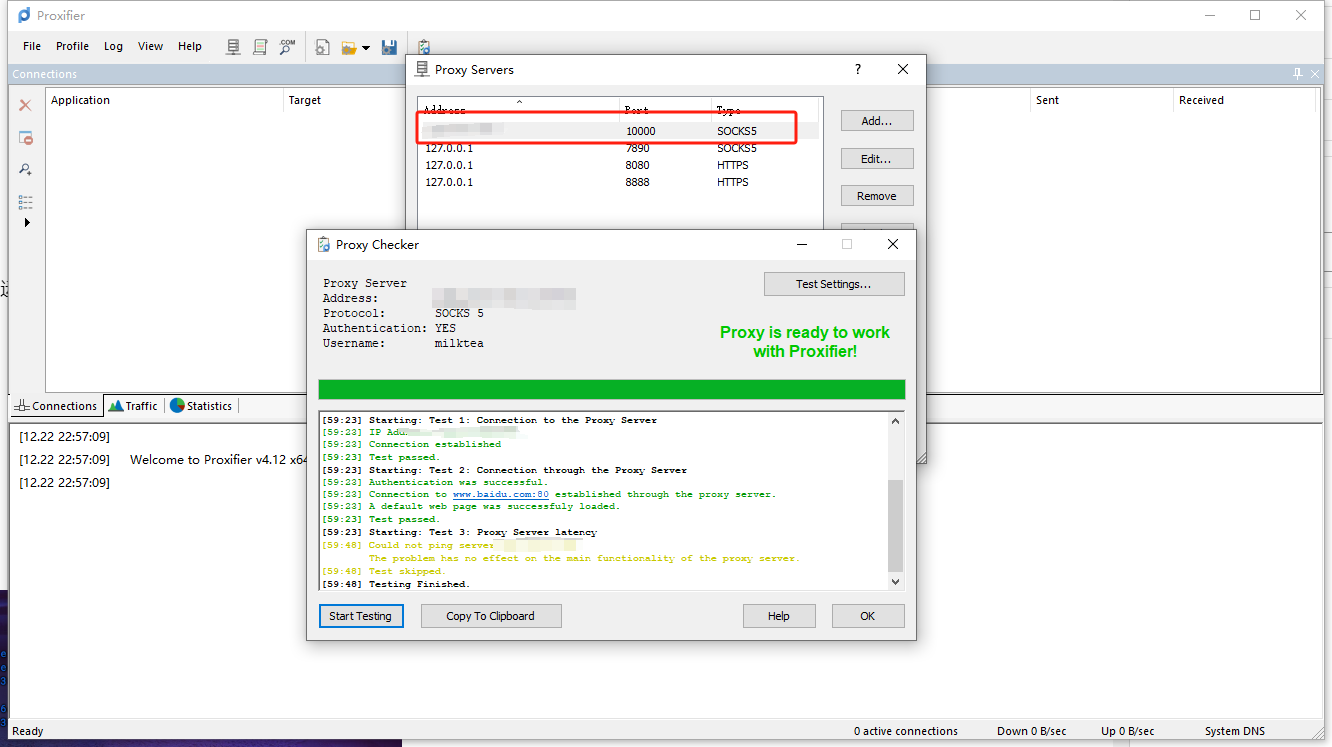Image resolution: width=1332 pixels, height=747 pixels.
Task: Click the Proxifier logo in the title bar
Action: (24, 15)
